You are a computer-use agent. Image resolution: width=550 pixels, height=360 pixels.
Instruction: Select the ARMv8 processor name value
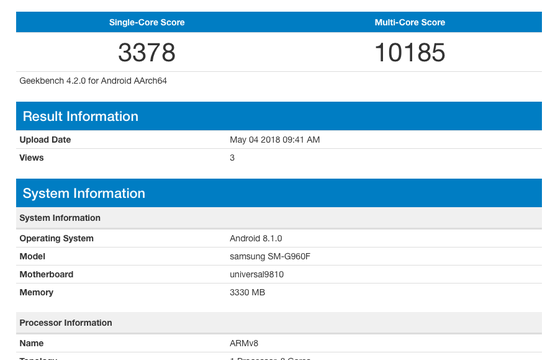244,343
